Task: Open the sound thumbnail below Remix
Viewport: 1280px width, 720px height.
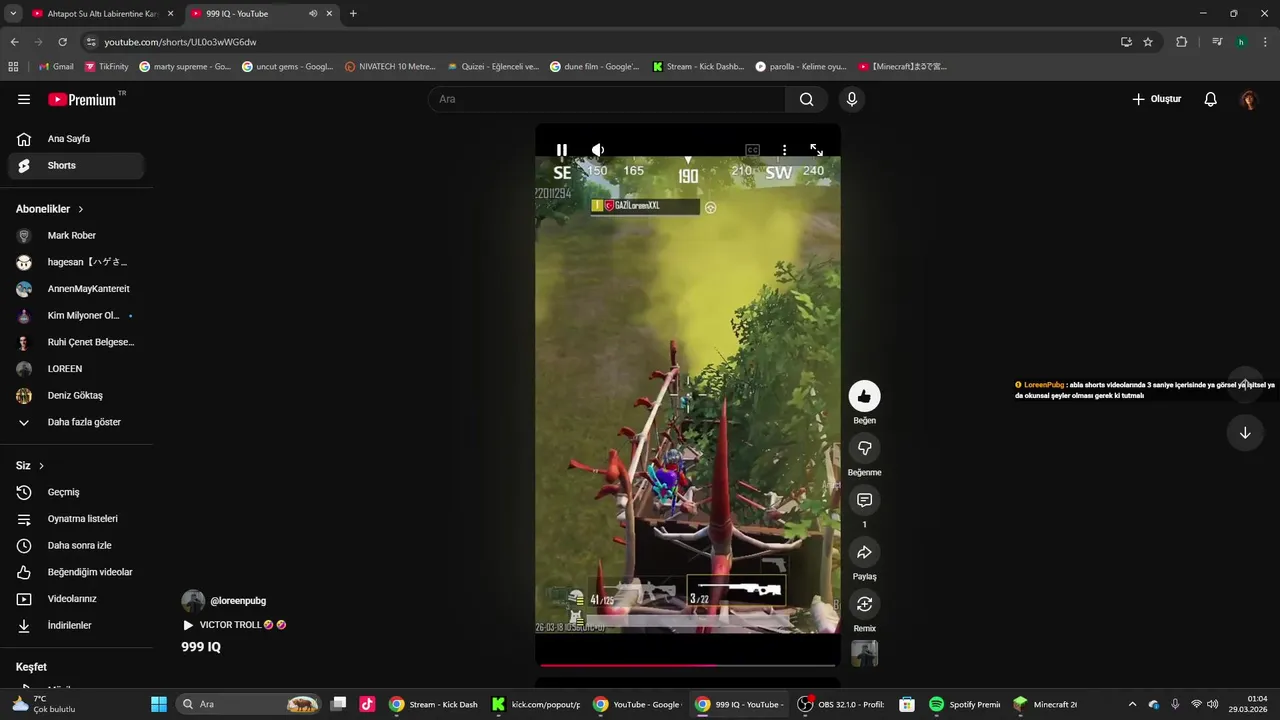Action: point(864,654)
